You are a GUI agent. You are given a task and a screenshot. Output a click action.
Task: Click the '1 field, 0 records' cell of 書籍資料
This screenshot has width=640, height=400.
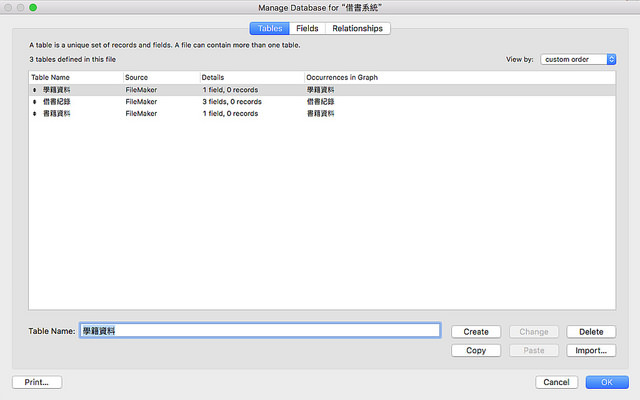pos(230,113)
